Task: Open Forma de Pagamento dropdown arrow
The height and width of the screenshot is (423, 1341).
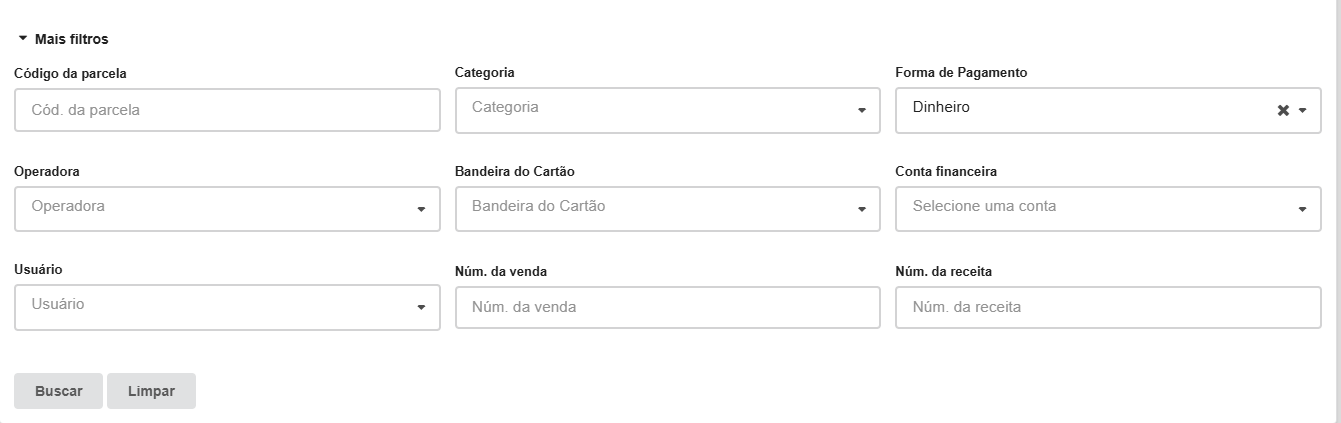Action: pos(1302,110)
